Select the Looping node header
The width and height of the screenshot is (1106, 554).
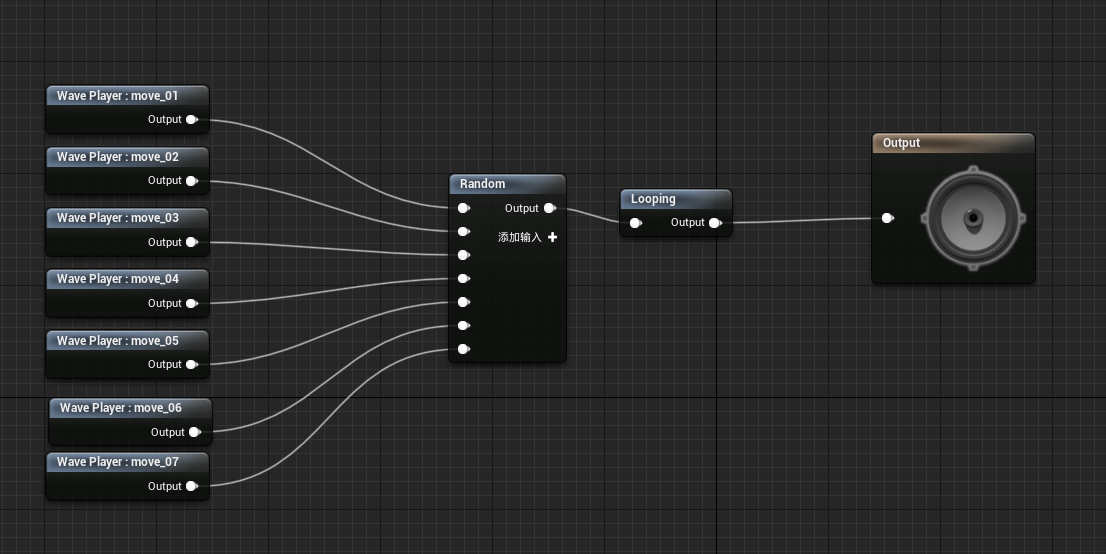(x=675, y=199)
